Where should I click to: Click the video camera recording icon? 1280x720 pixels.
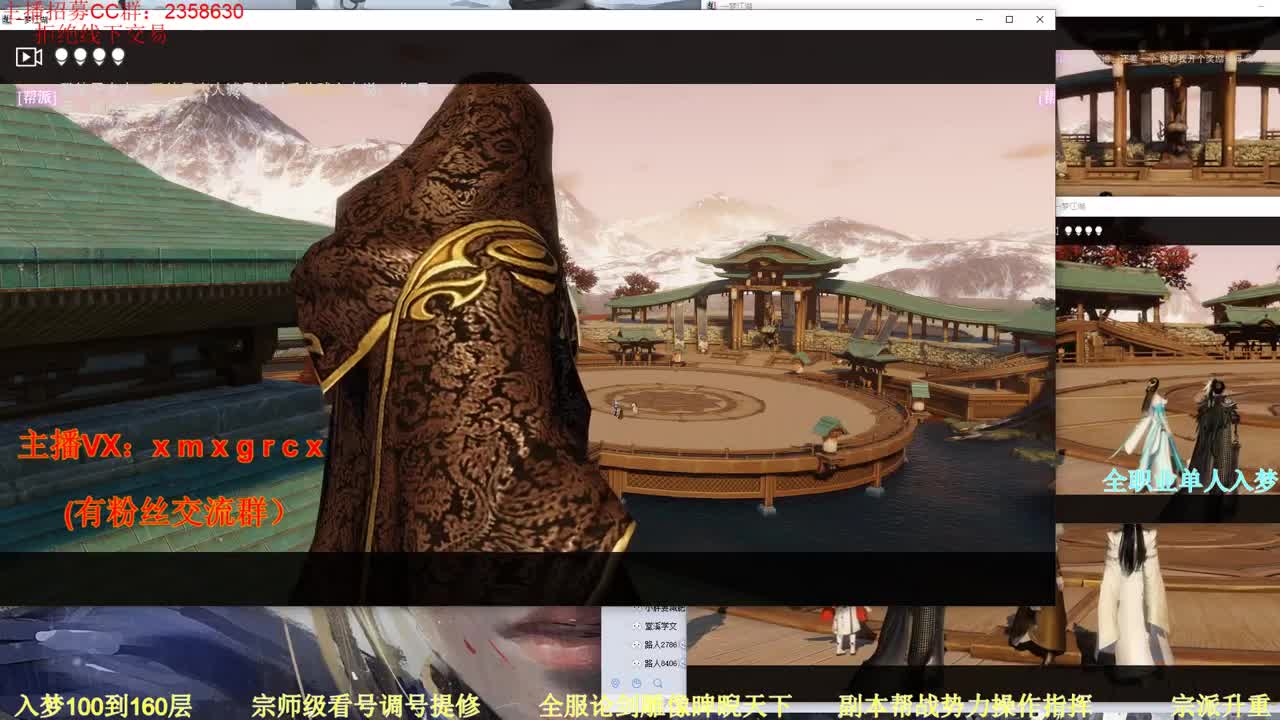(x=29, y=57)
